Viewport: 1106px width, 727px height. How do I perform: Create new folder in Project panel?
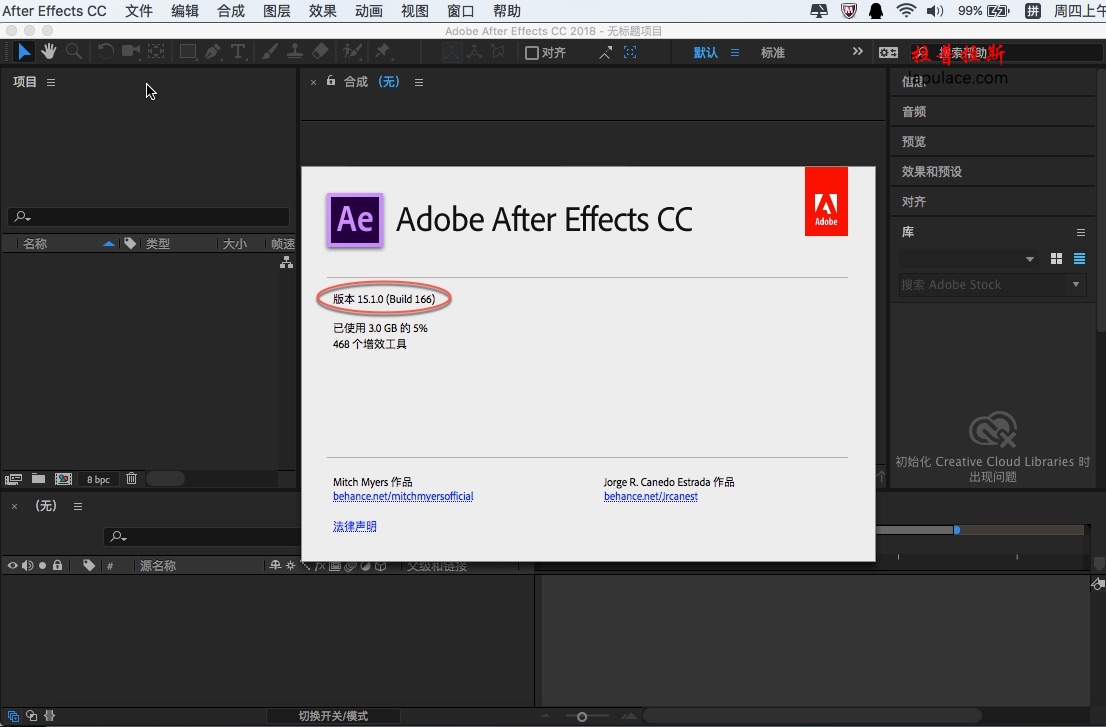[38, 479]
